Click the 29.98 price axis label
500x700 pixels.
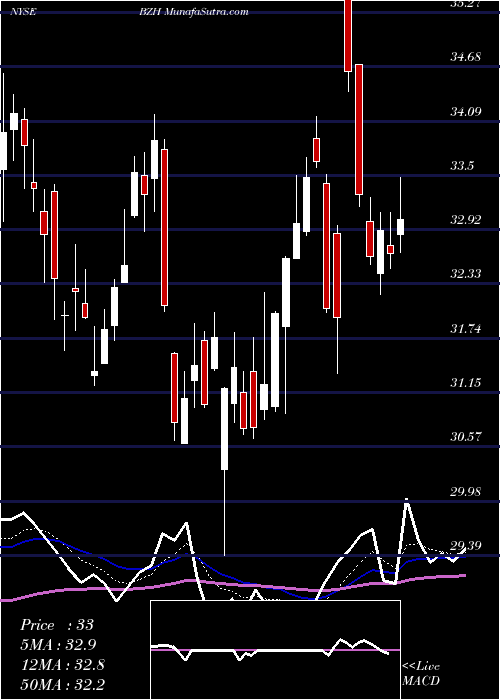[466, 492]
